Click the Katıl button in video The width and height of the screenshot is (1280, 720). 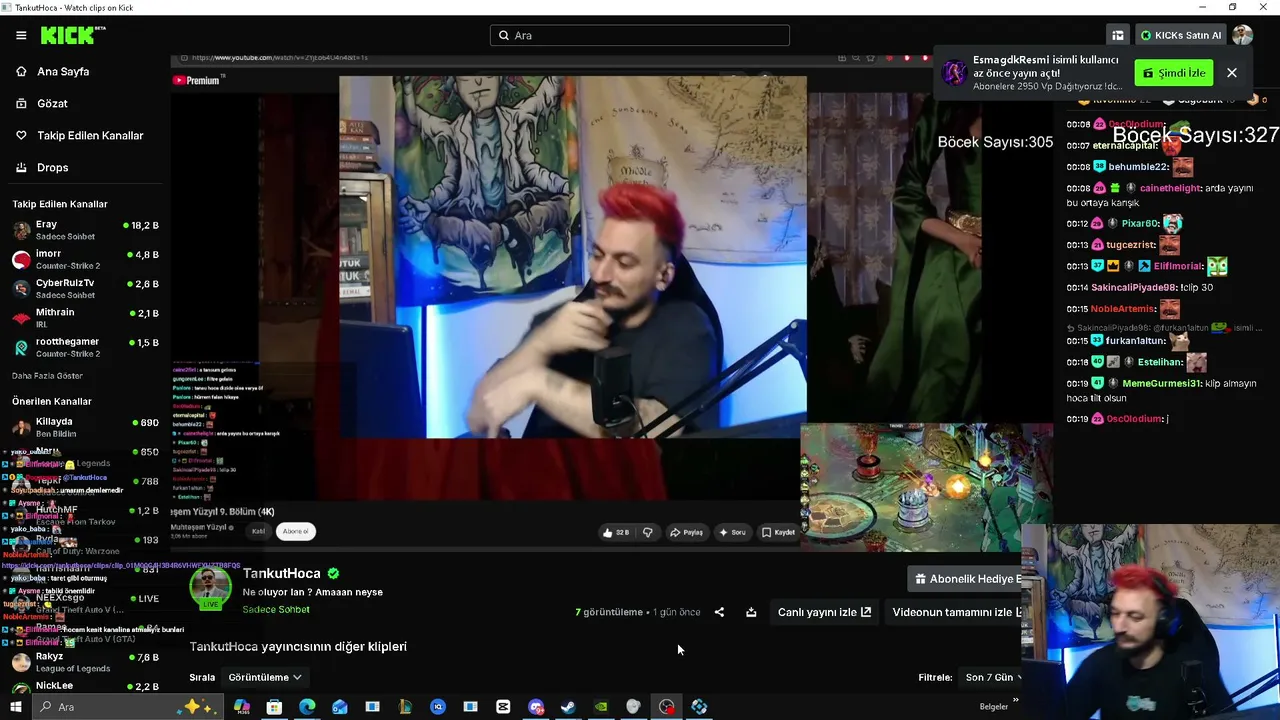pos(258,531)
